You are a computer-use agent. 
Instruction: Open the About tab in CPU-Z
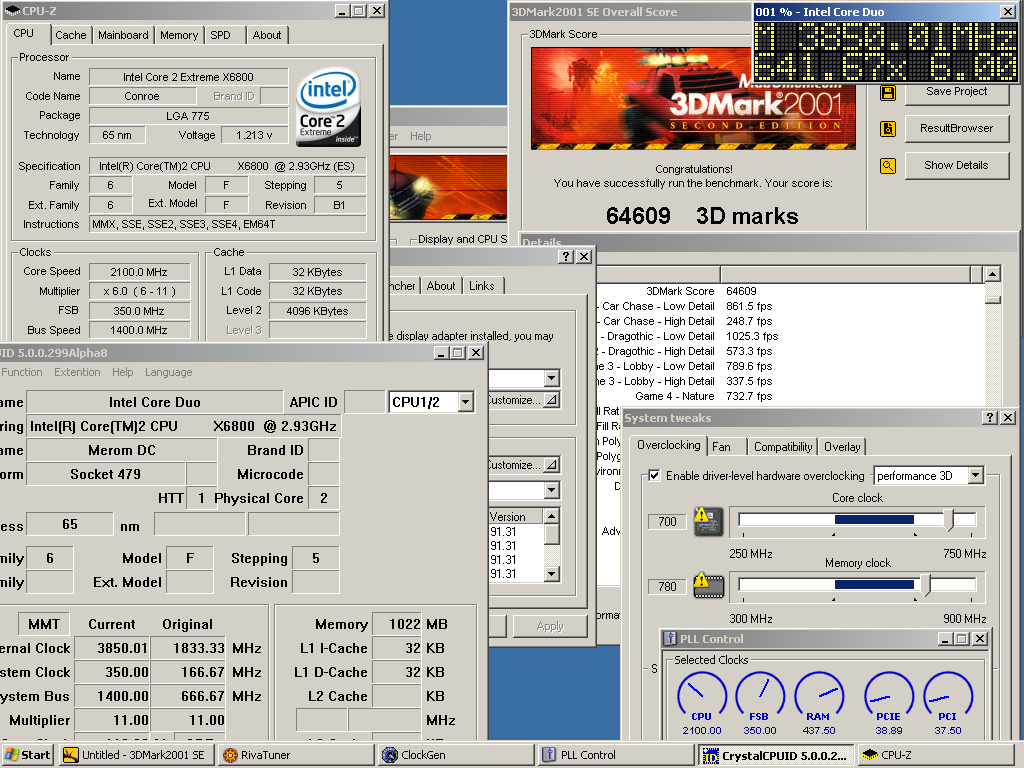tap(267, 35)
